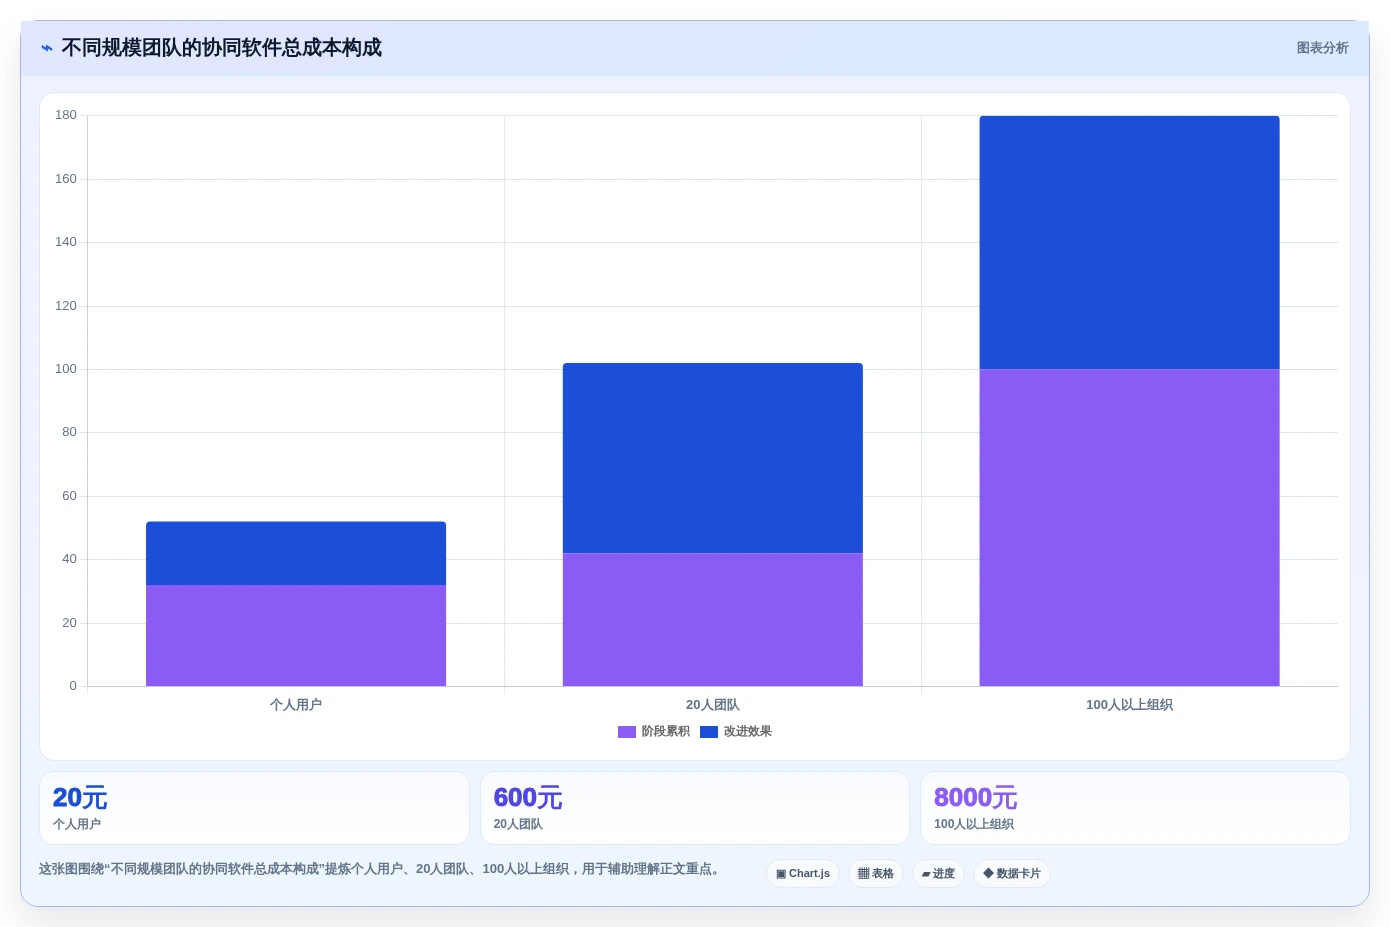Click the lightning icon beside the chart title
Viewport: 1390px width, 927px height.
[47, 48]
